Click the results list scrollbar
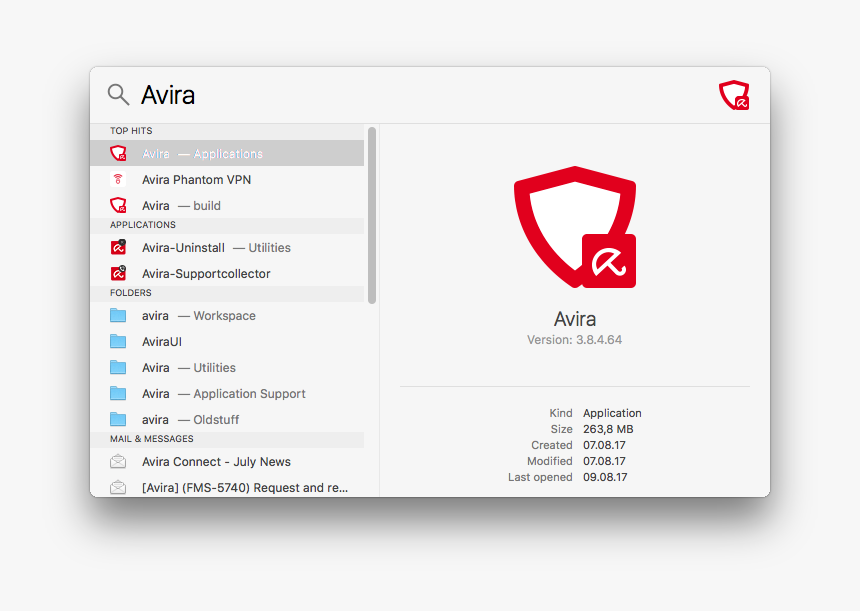The height and width of the screenshot is (611, 860). pyautogui.click(x=372, y=215)
